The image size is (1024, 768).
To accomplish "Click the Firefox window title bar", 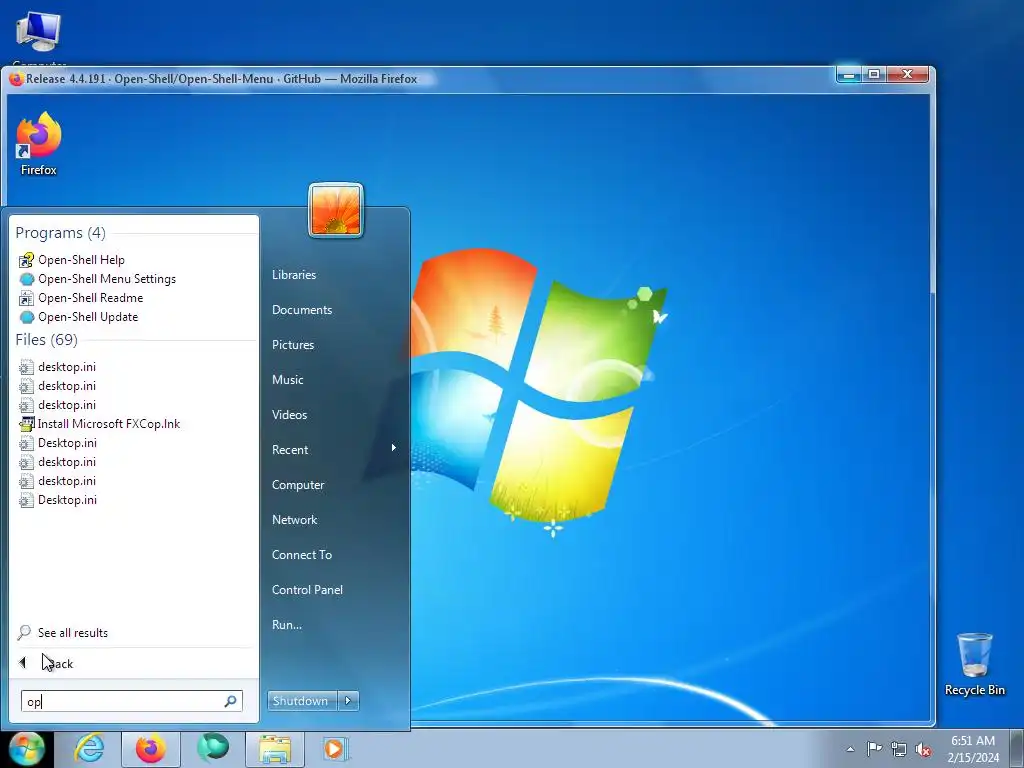I will click(418, 79).
